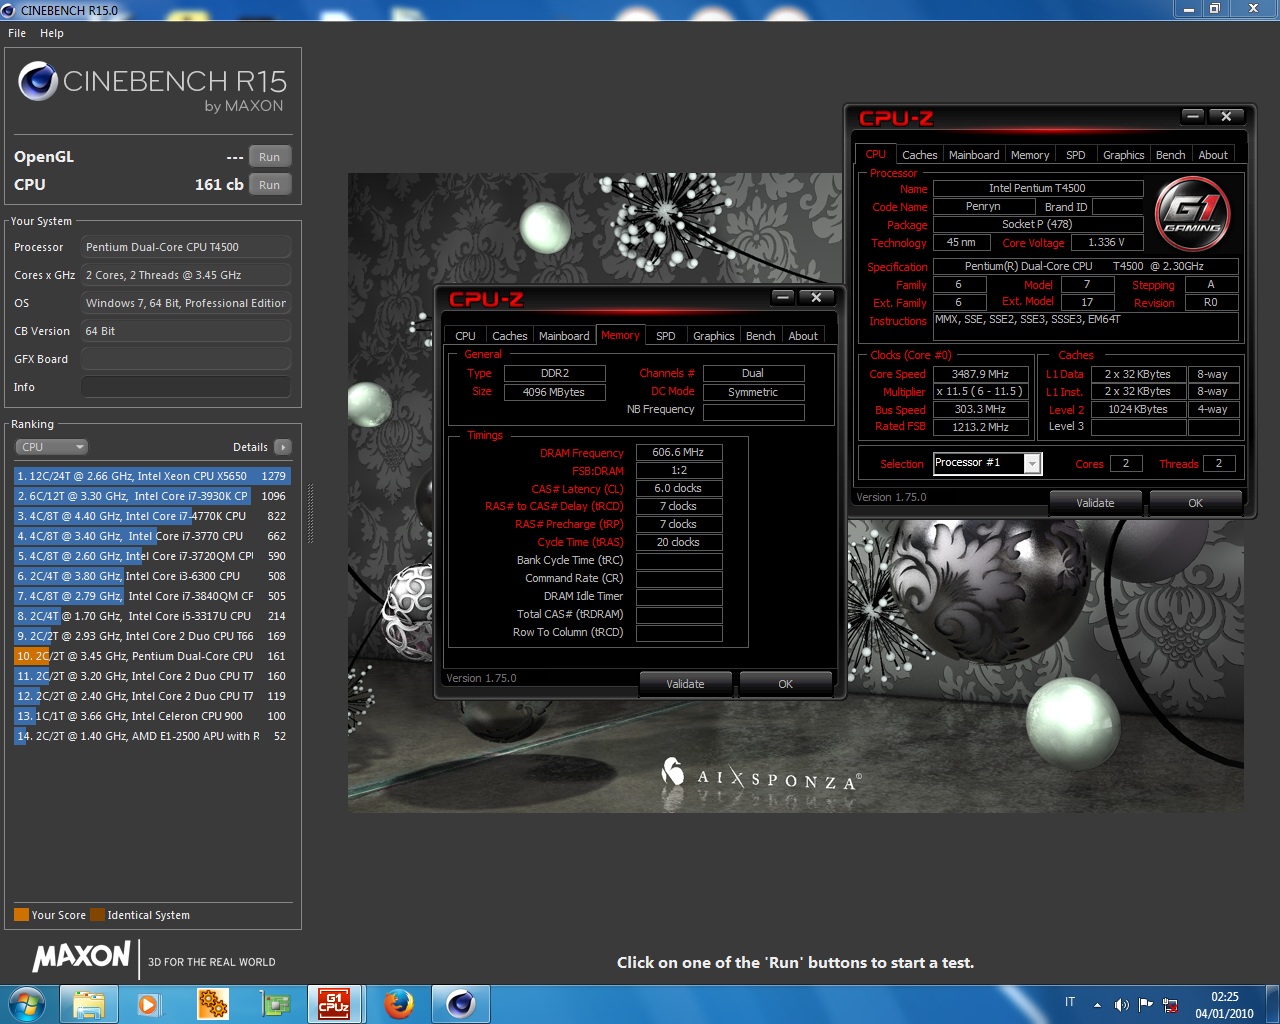Select ranking row Core i7-3930K CPU

tap(152, 496)
